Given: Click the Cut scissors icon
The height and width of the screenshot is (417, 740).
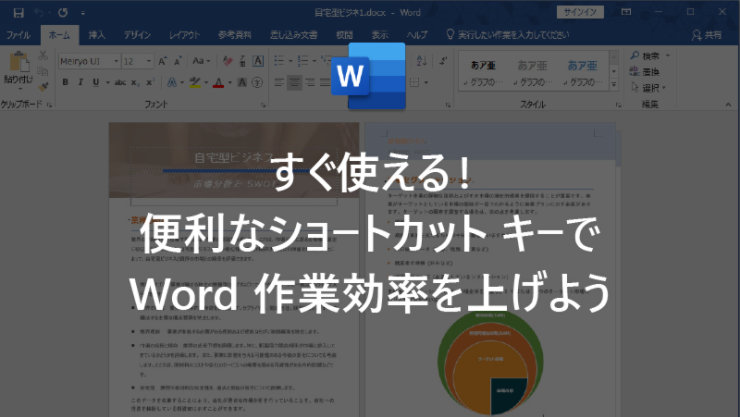Looking at the screenshot, I should (x=43, y=56).
